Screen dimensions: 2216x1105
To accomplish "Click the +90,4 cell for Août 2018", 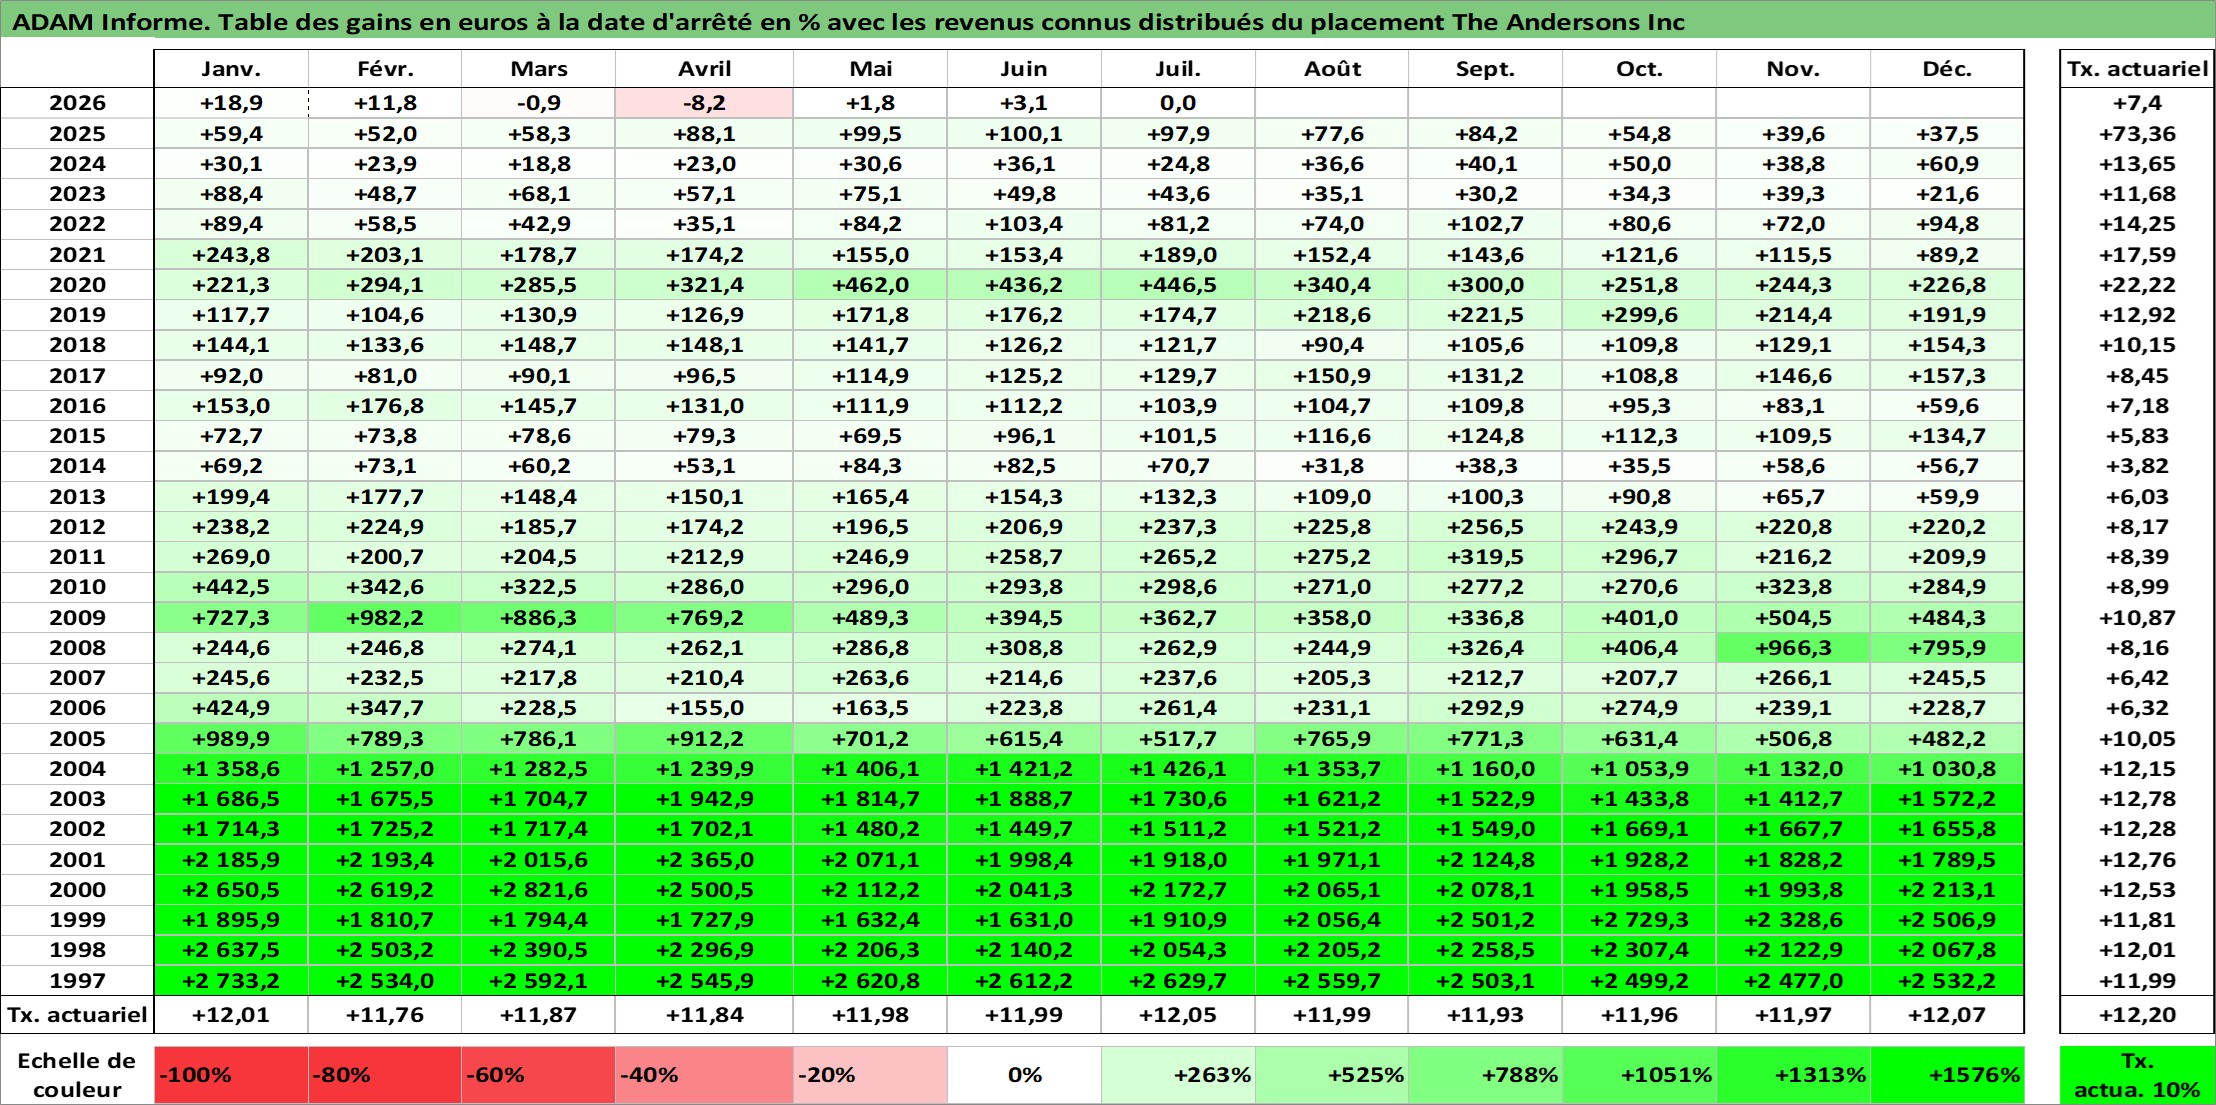I will click(1332, 345).
